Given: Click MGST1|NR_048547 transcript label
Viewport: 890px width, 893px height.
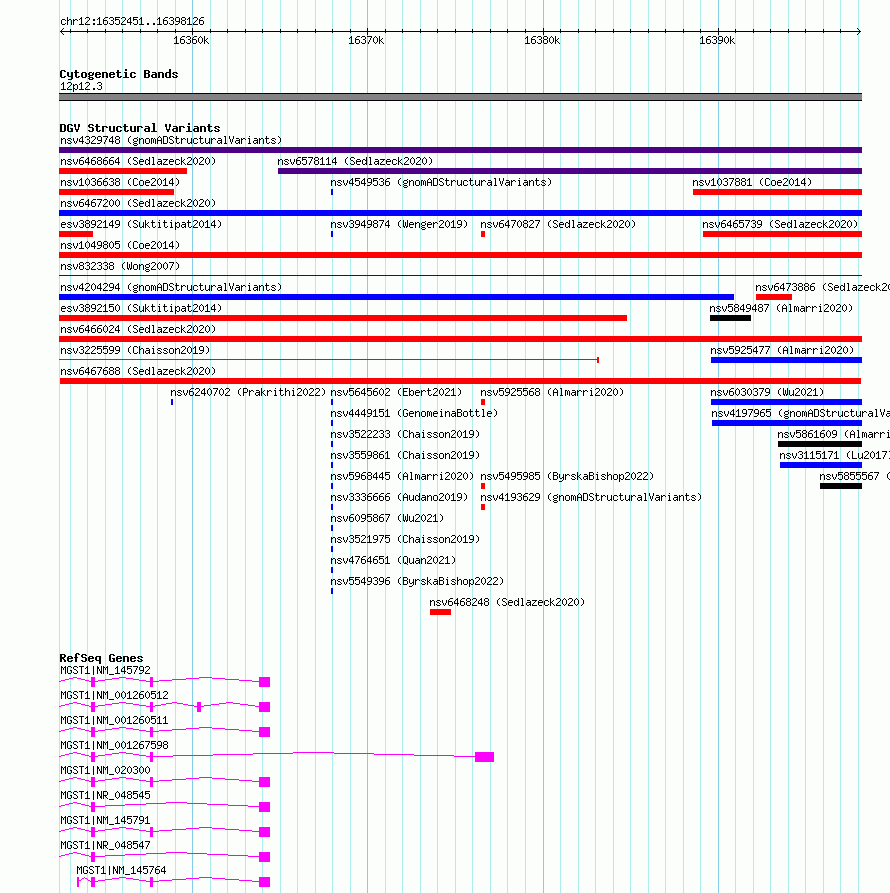Looking at the screenshot, I should [x=105, y=846].
